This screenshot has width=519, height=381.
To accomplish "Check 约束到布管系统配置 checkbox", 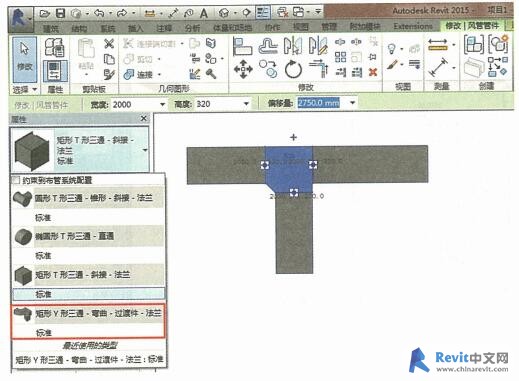I will coord(16,180).
